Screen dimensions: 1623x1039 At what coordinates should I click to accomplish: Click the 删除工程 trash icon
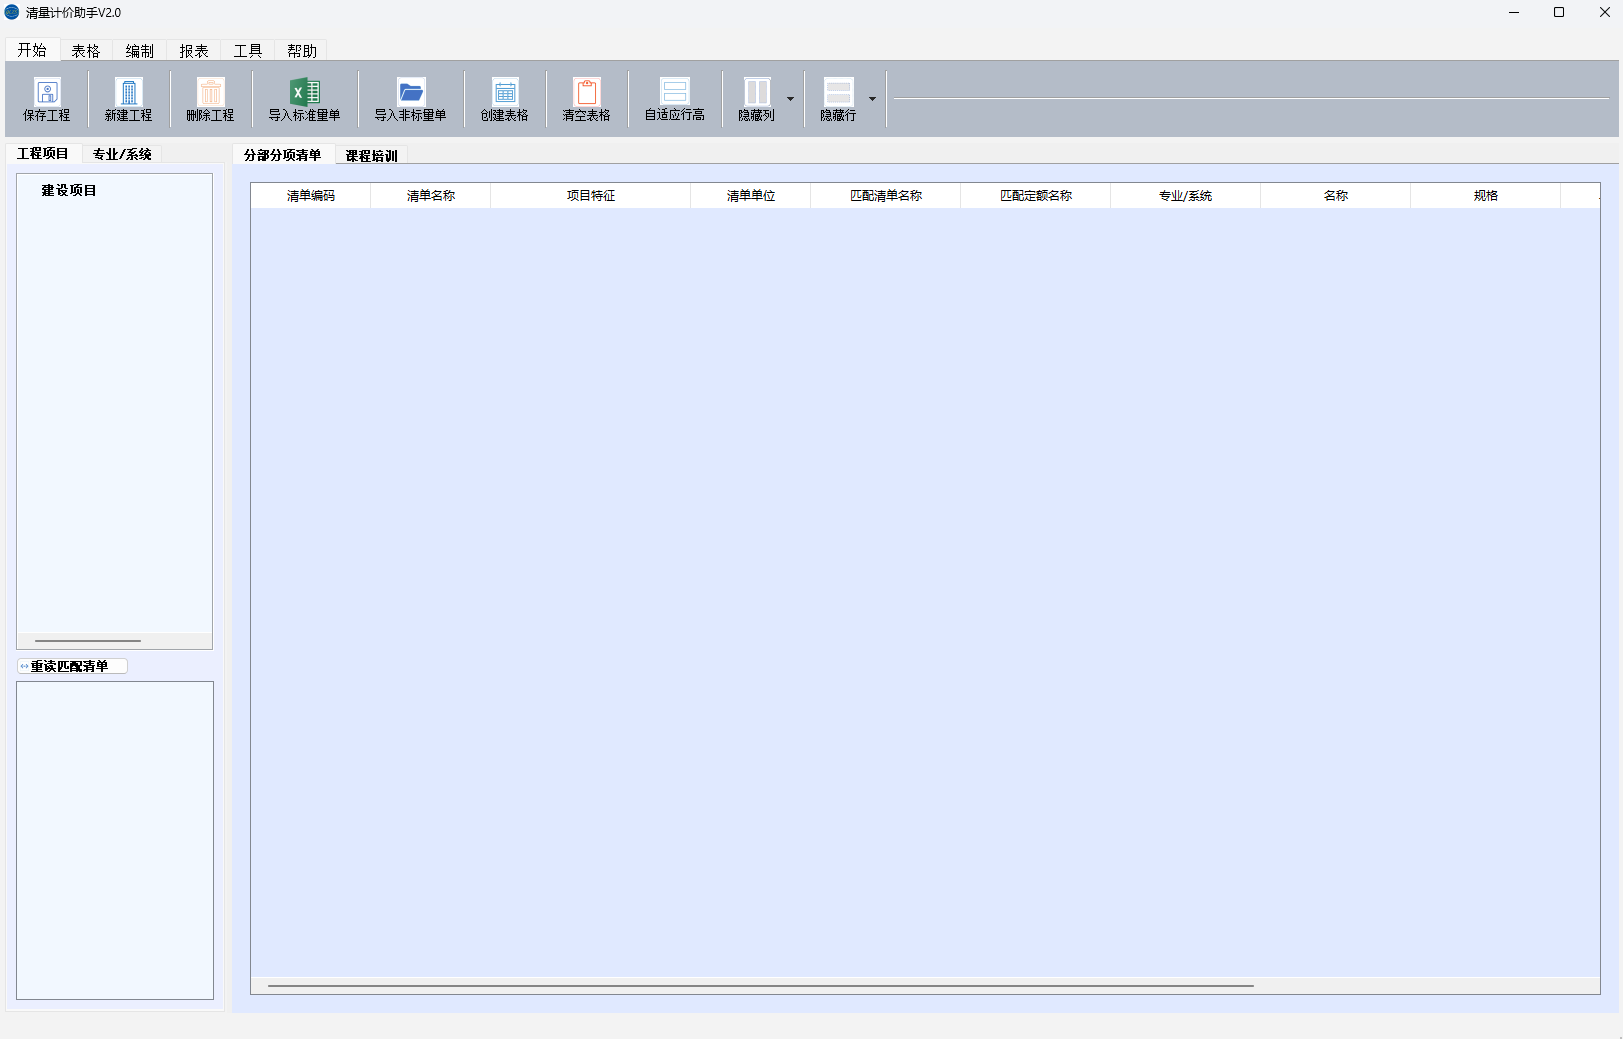(x=211, y=92)
